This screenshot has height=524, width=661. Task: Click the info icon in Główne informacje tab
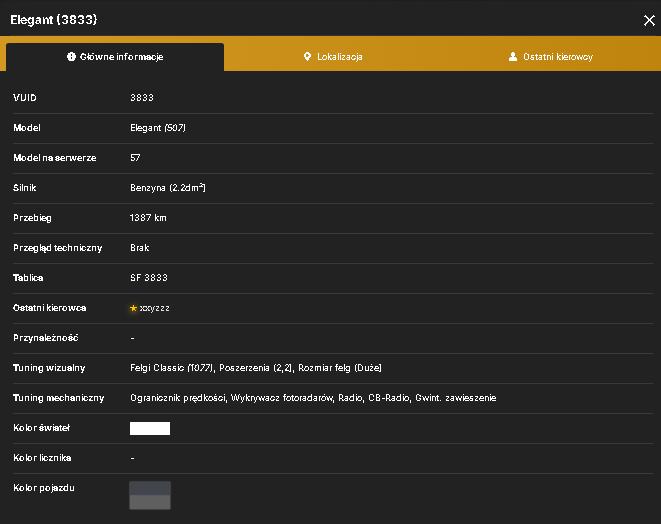[x=71, y=56]
